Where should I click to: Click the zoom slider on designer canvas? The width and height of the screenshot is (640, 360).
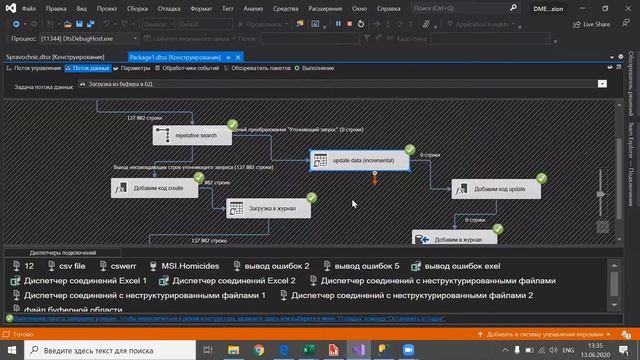pos(600,194)
